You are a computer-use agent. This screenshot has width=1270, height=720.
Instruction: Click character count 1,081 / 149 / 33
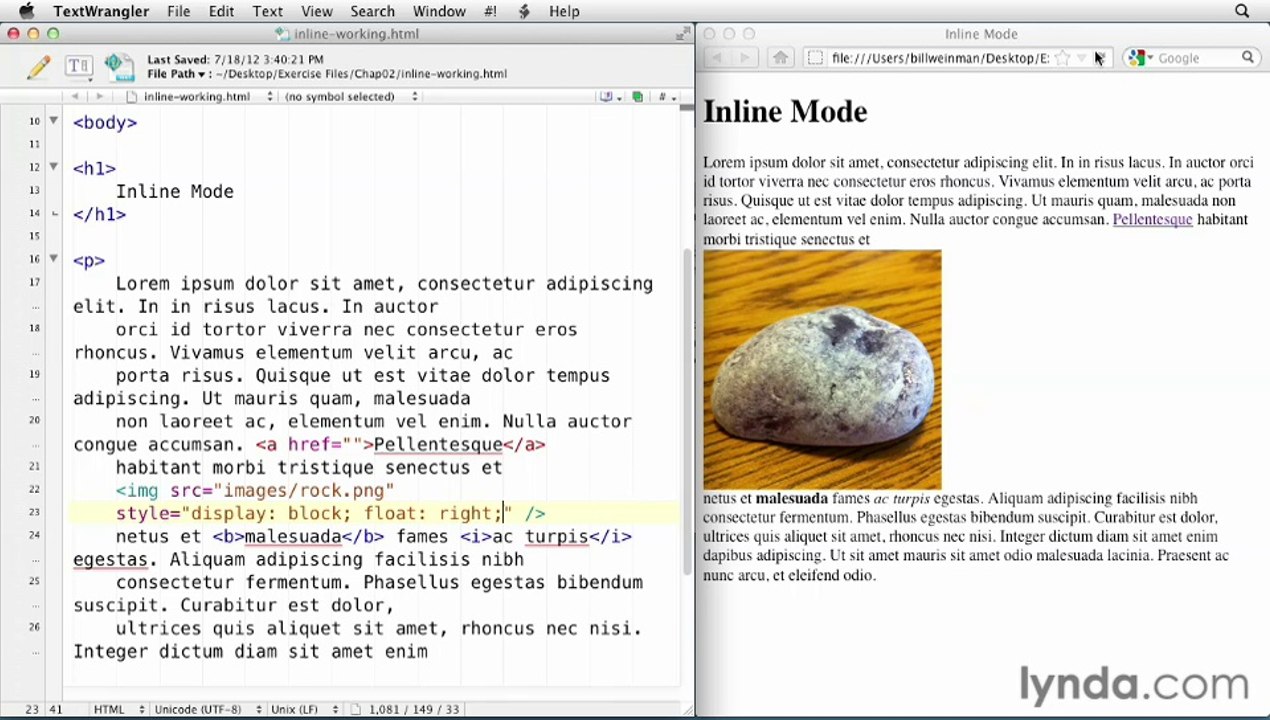415,709
